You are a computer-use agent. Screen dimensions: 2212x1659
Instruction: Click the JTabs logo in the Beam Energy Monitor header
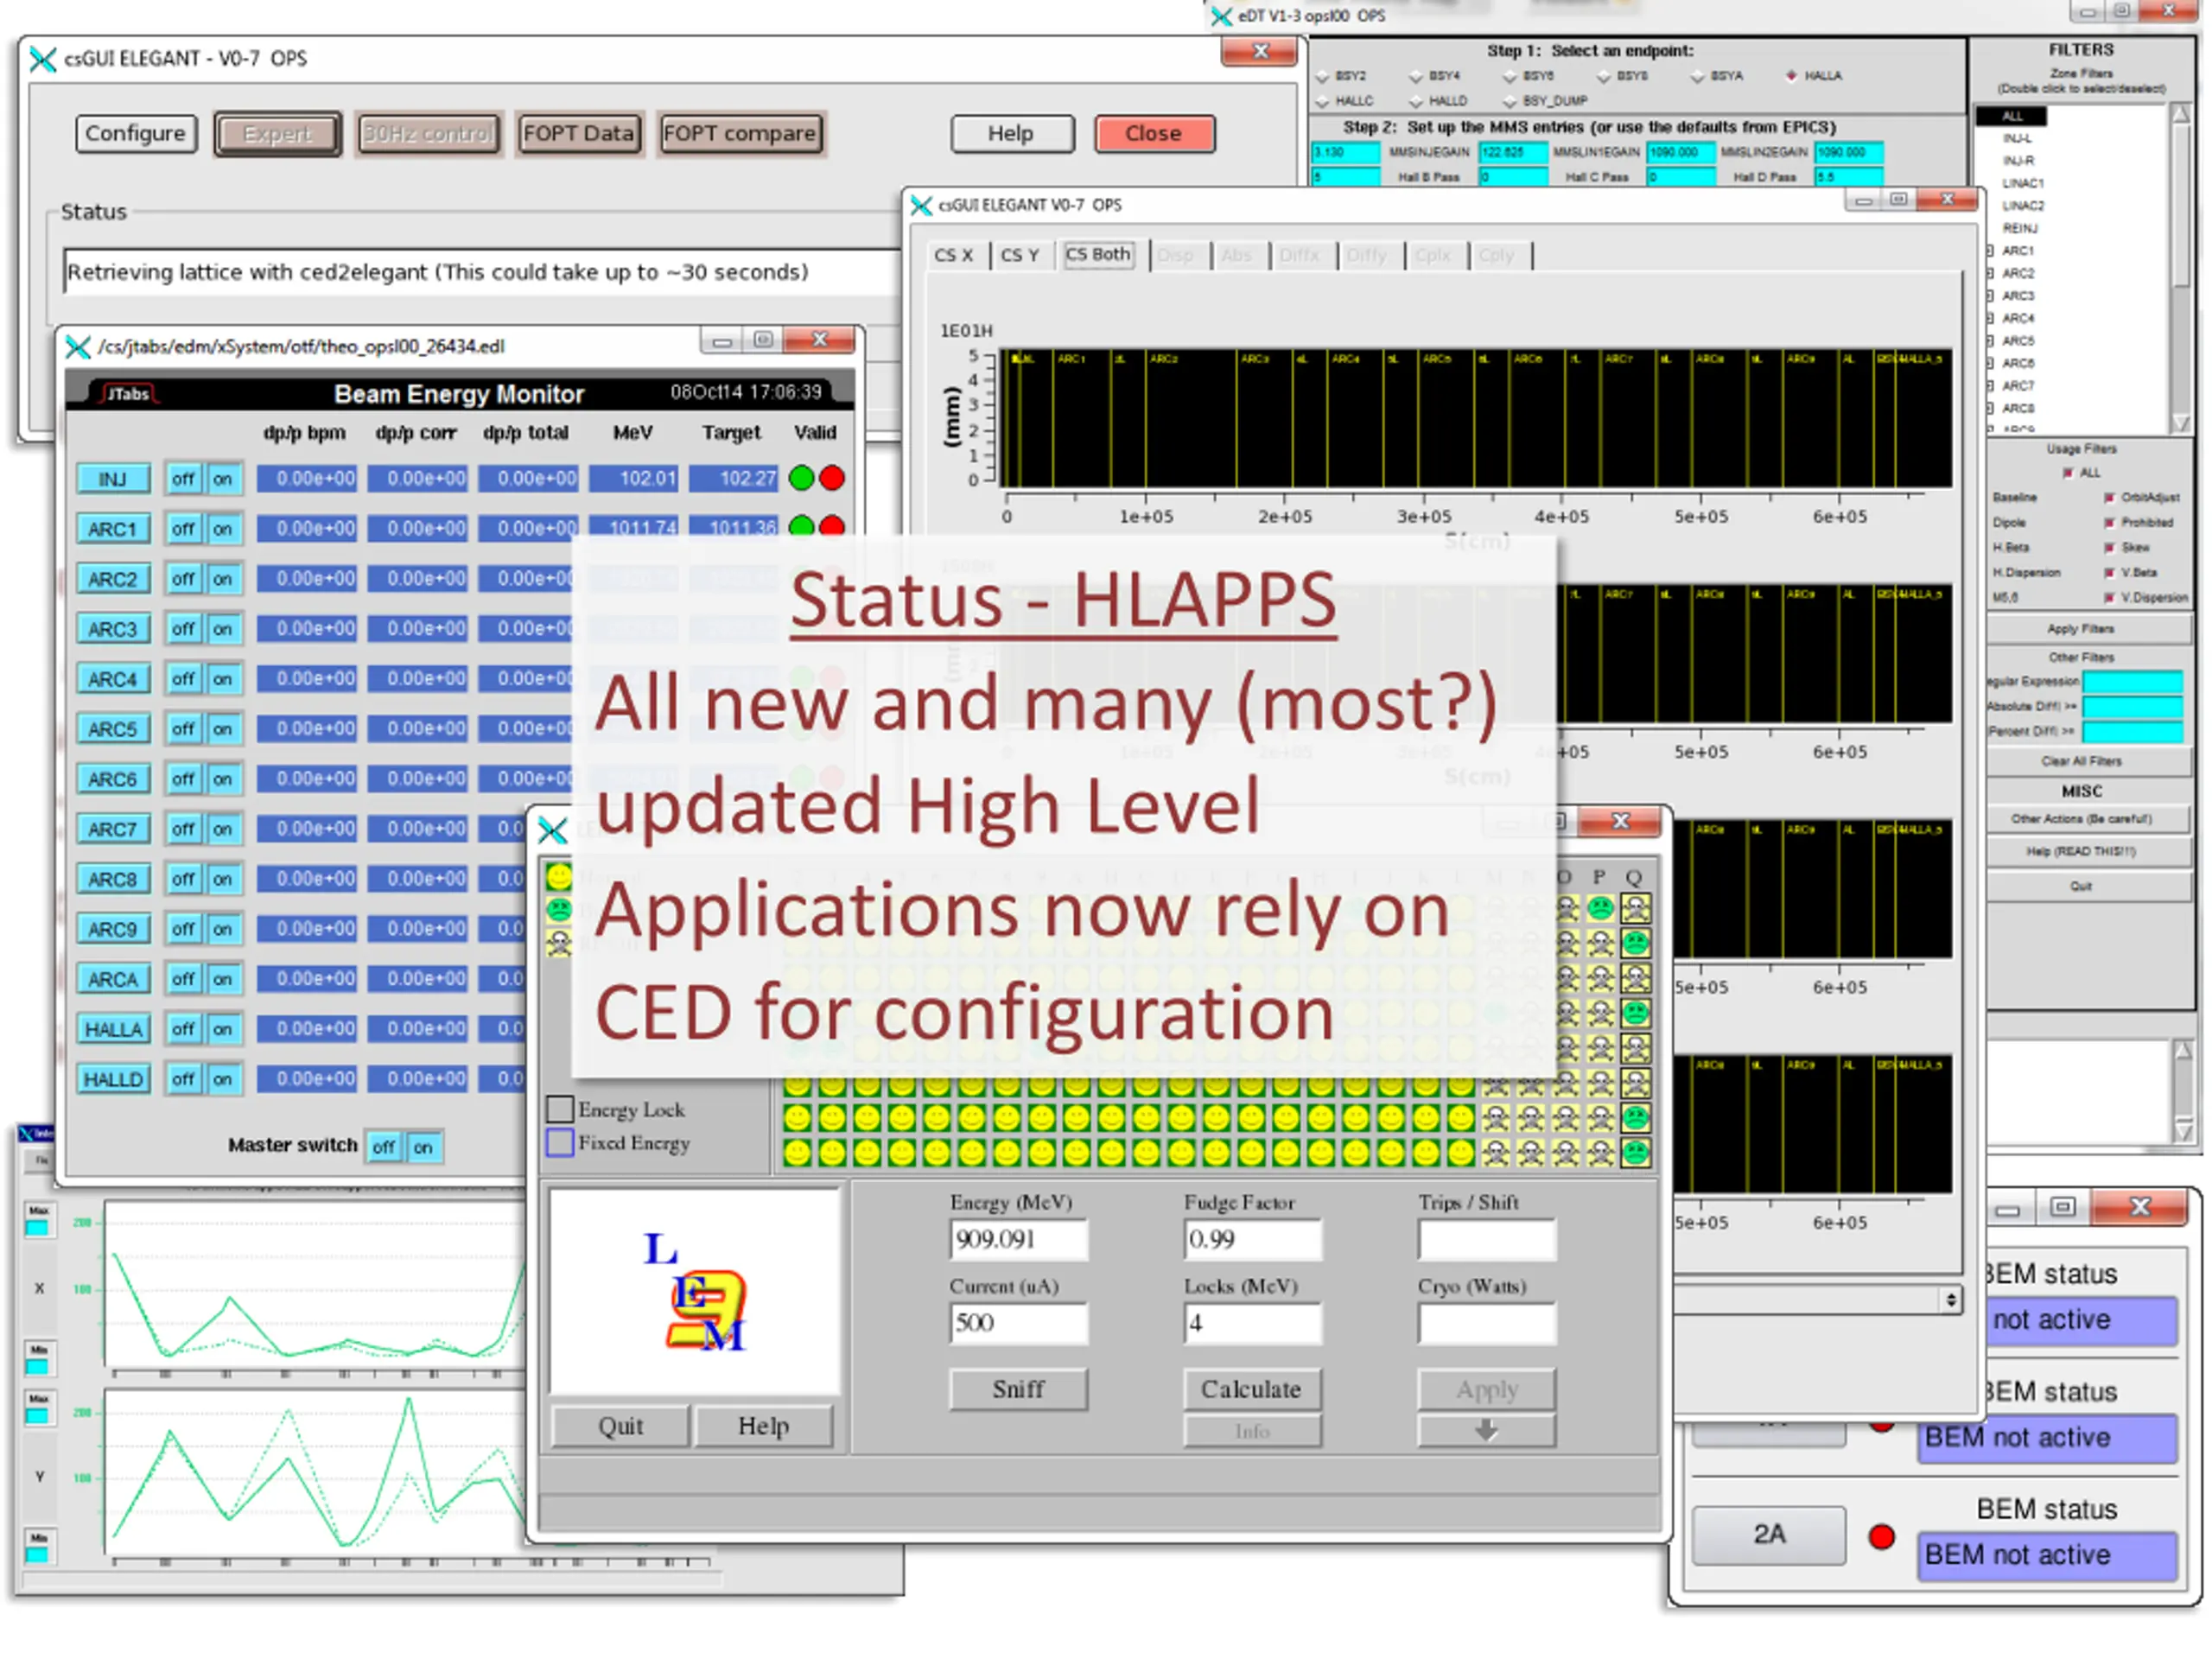tap(127, 394)
